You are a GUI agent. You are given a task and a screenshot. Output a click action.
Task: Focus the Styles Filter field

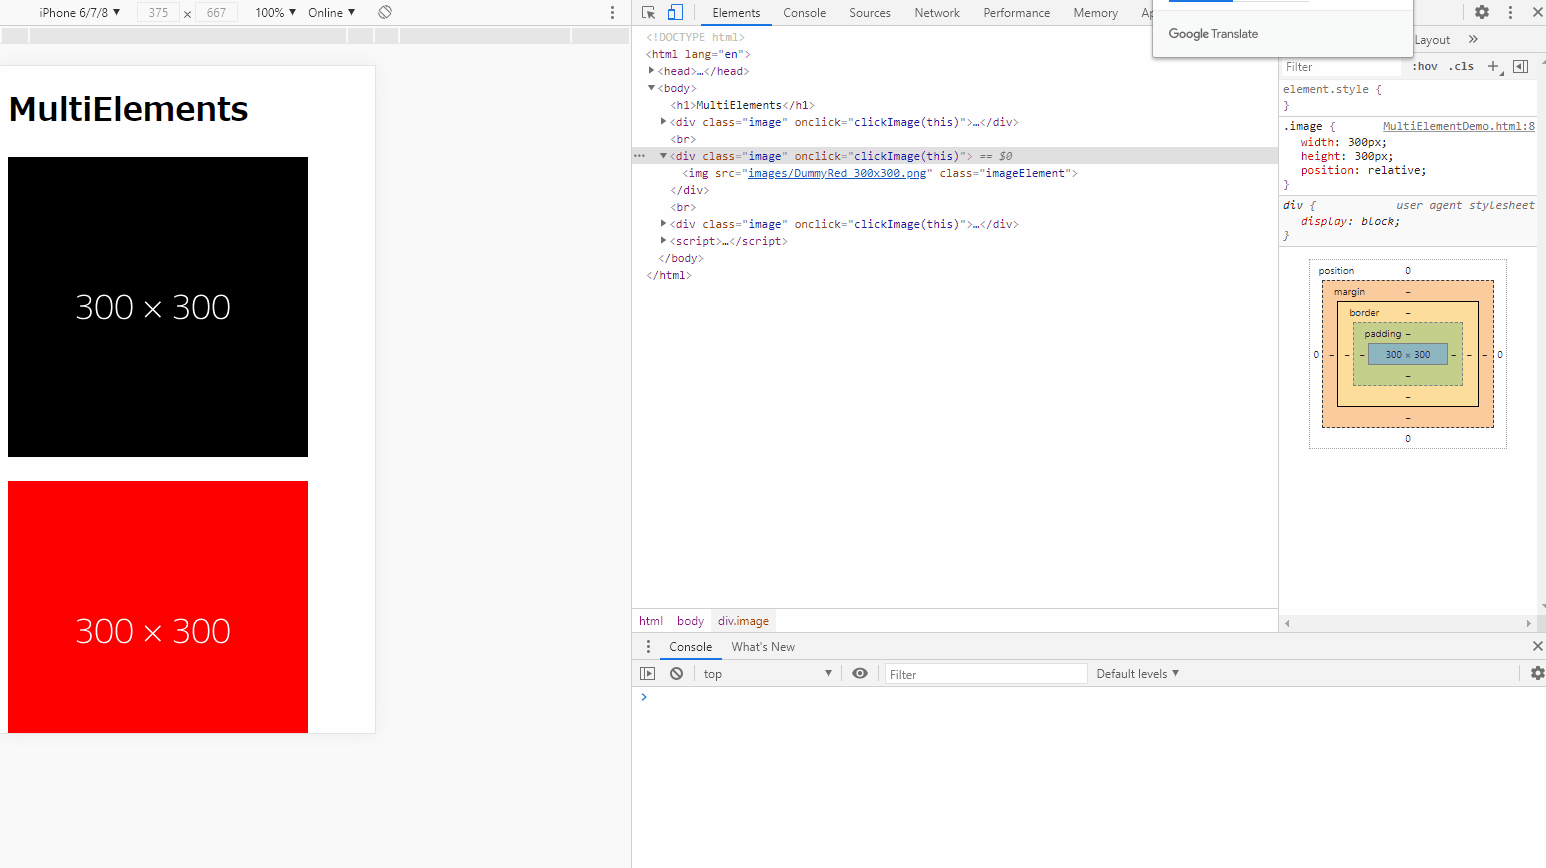pos(1340,66)
